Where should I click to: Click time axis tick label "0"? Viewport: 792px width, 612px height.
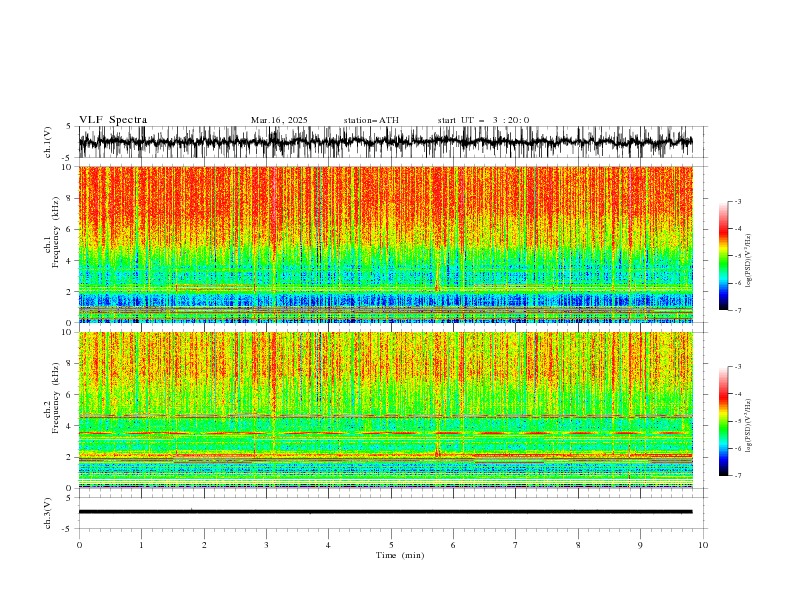click(x=79, y=545)
